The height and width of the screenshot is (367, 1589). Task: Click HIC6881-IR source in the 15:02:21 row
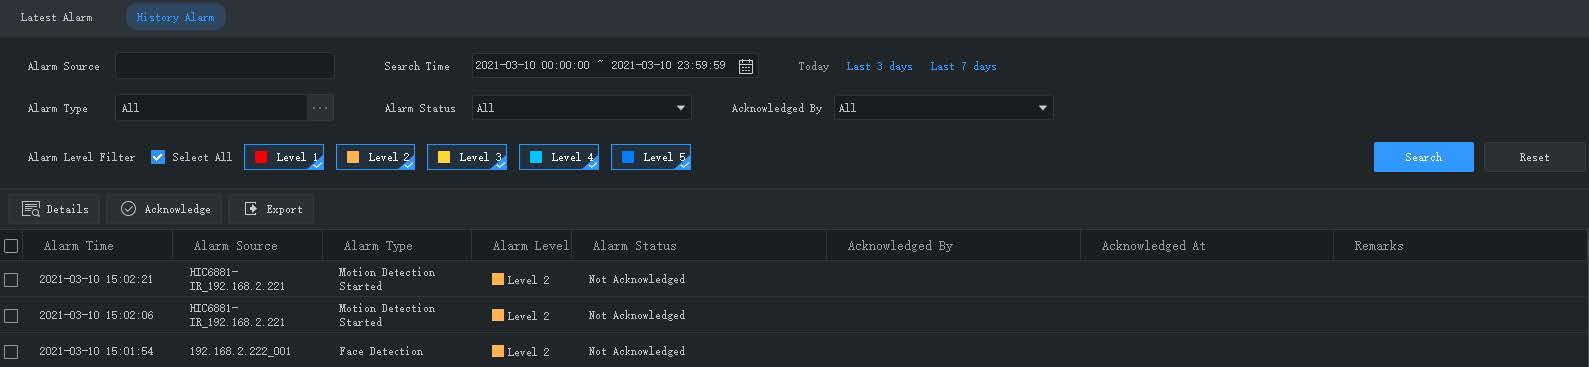pos(237,279)
